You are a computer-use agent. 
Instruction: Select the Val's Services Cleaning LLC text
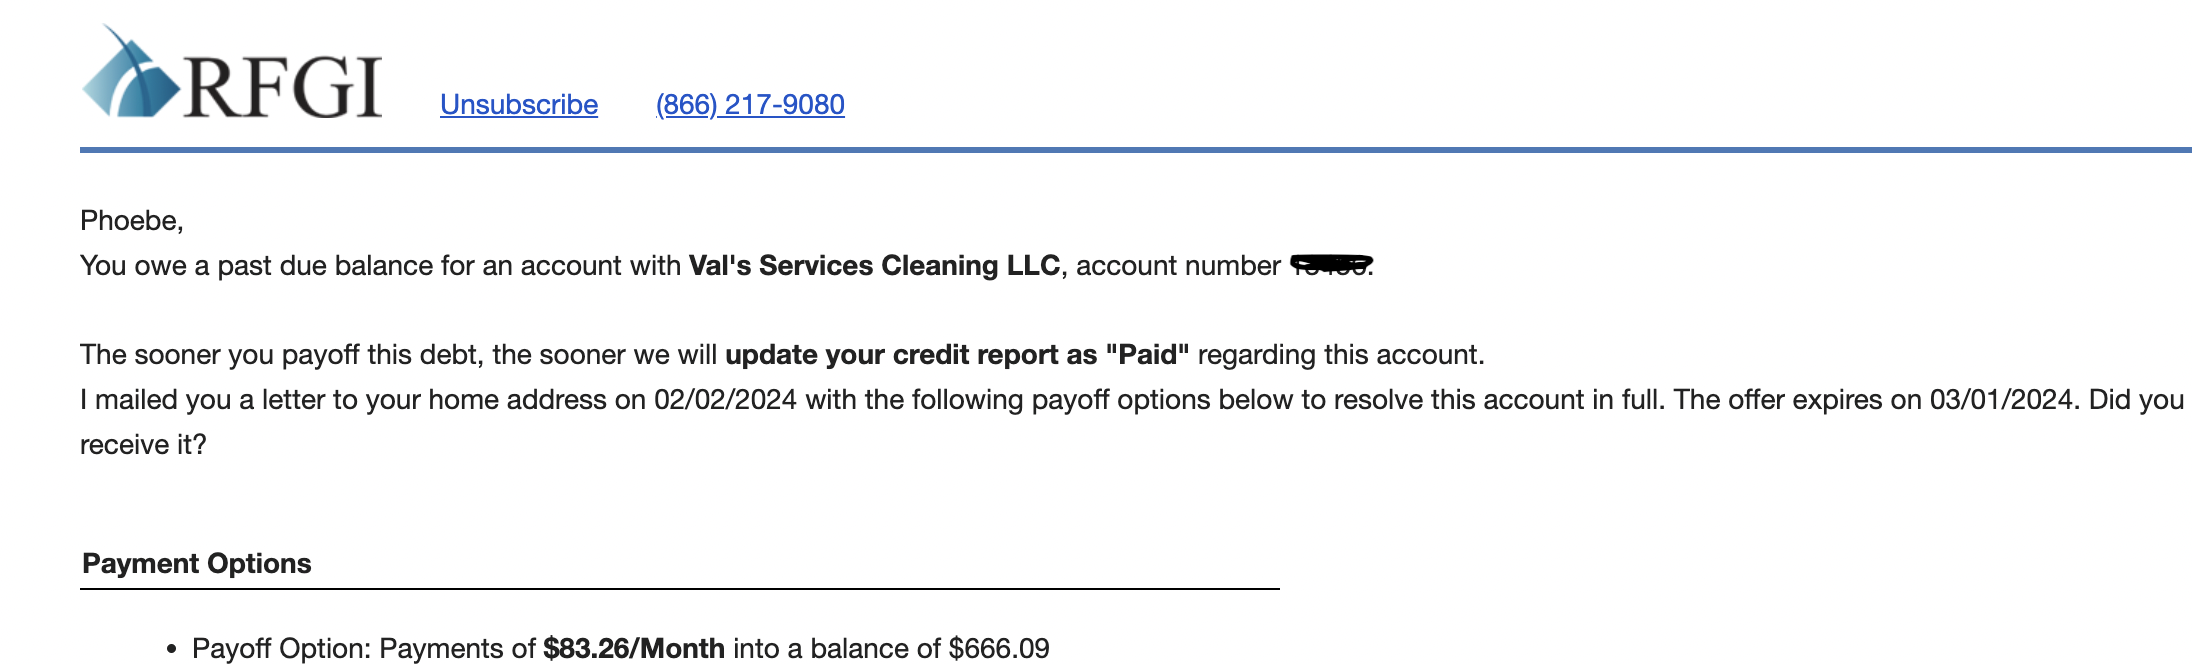(874, 265)
